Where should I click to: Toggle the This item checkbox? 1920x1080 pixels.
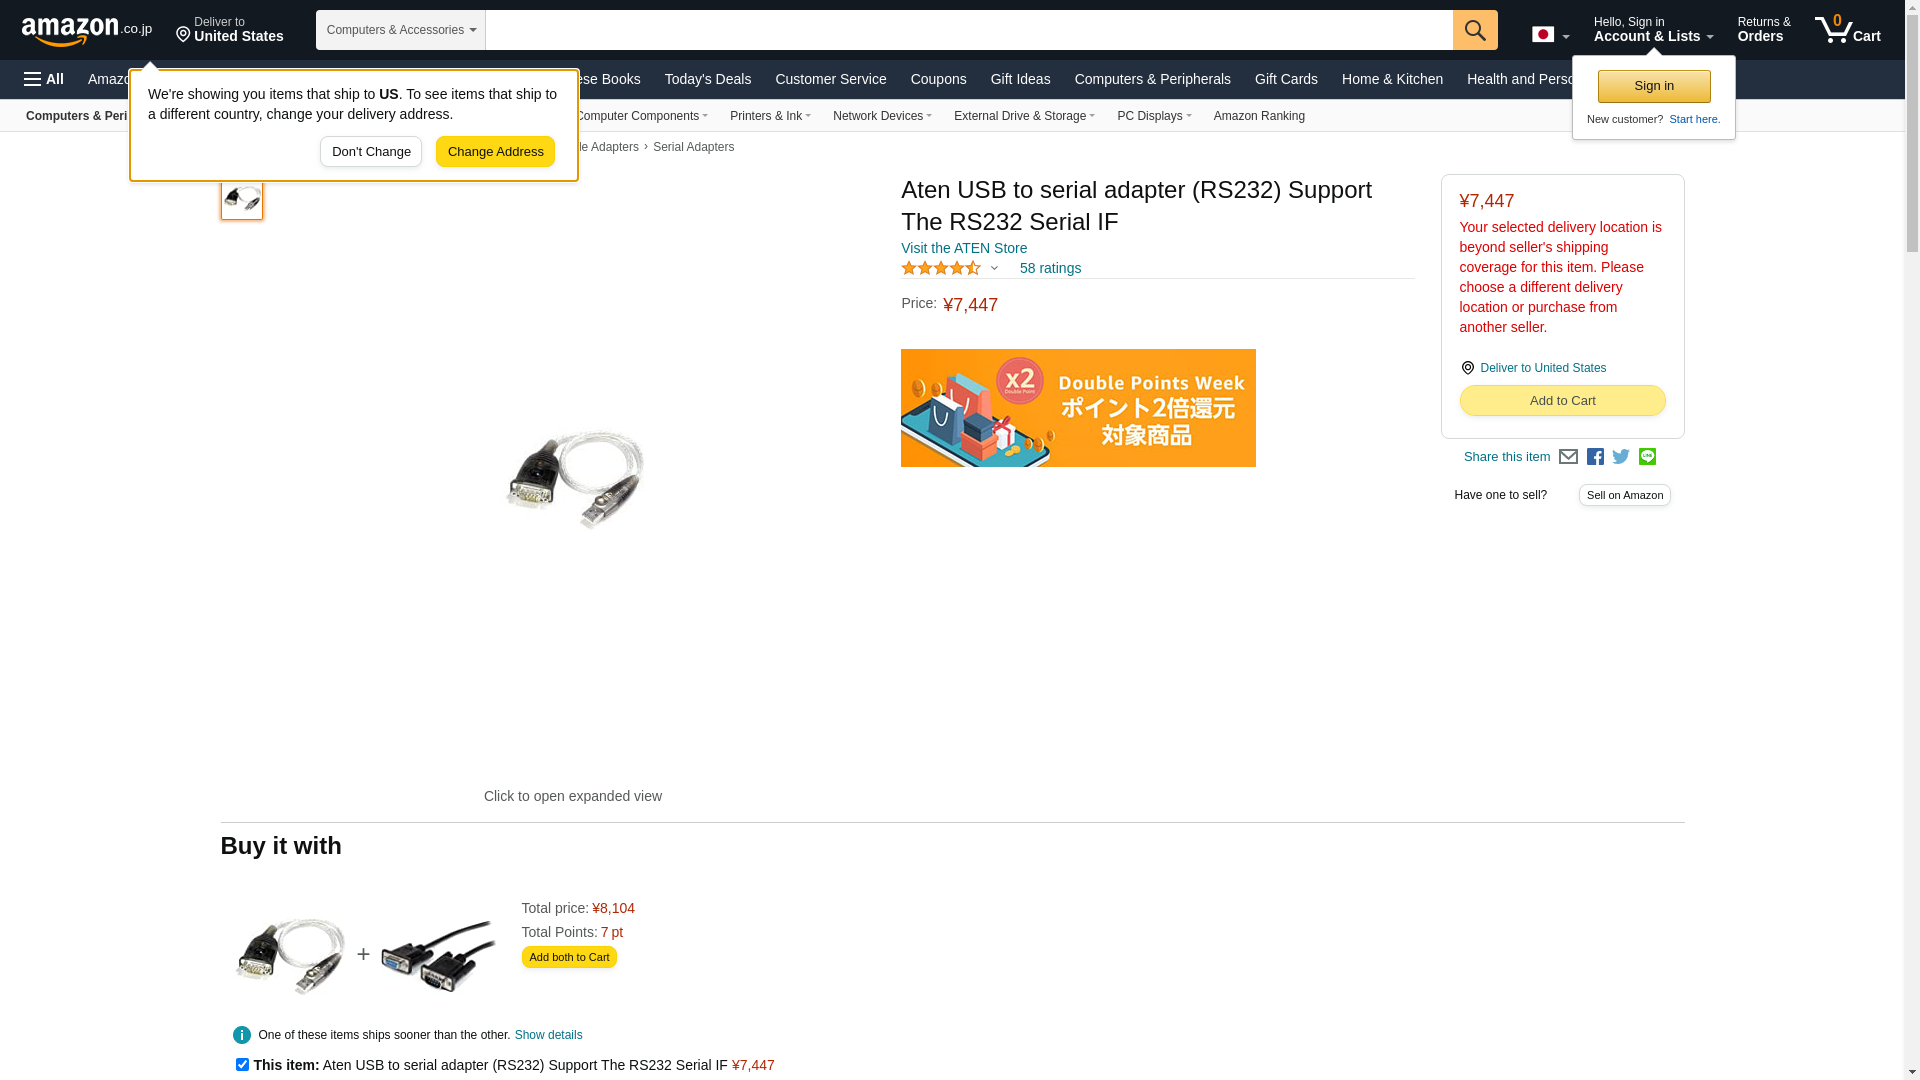pos(242,1064)
